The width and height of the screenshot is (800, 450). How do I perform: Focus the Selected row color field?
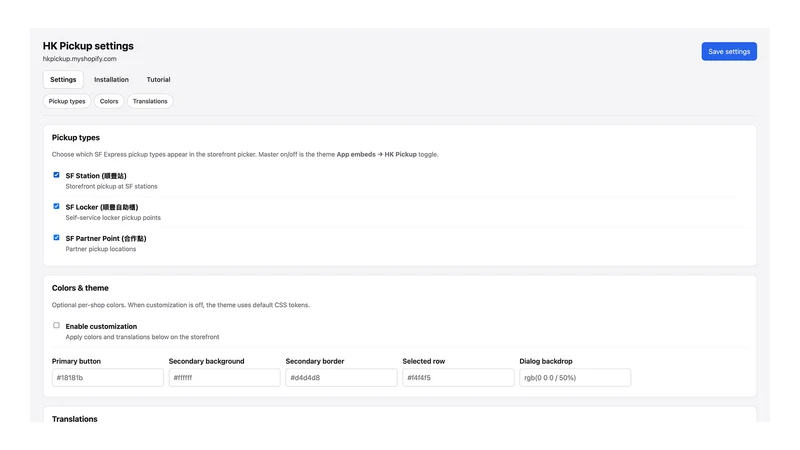[x=458, y=378]
